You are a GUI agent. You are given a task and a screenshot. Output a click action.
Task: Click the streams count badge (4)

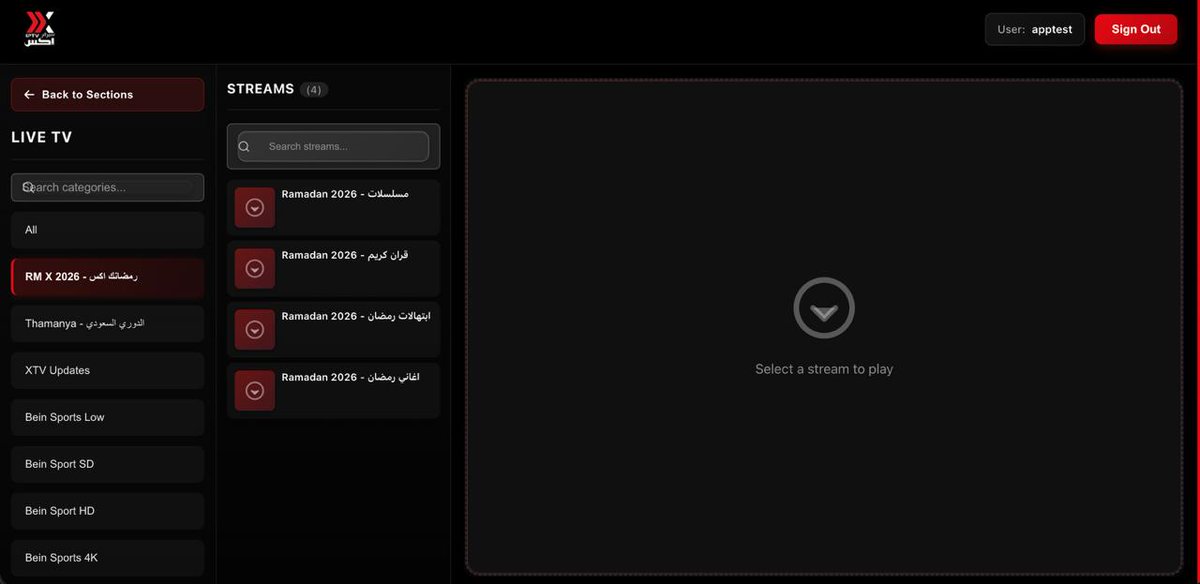pyautogui.click(x=314, y=90)
